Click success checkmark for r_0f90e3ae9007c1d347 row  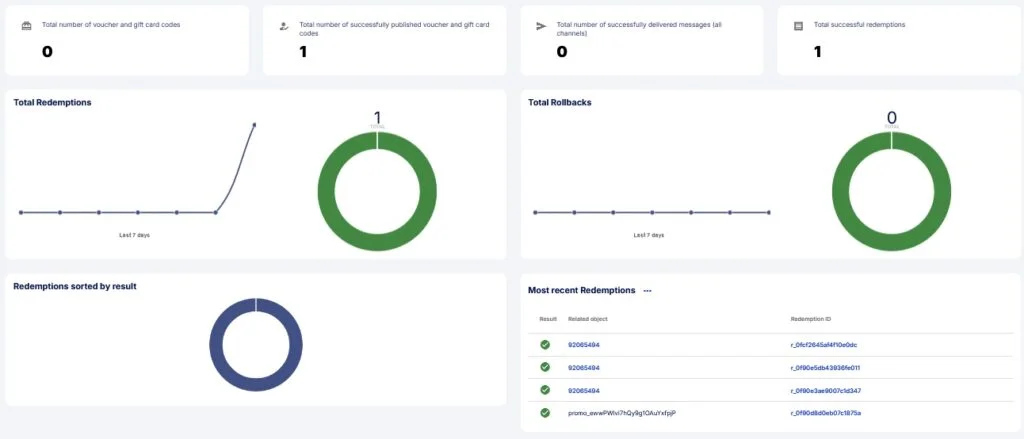point(545,390)
